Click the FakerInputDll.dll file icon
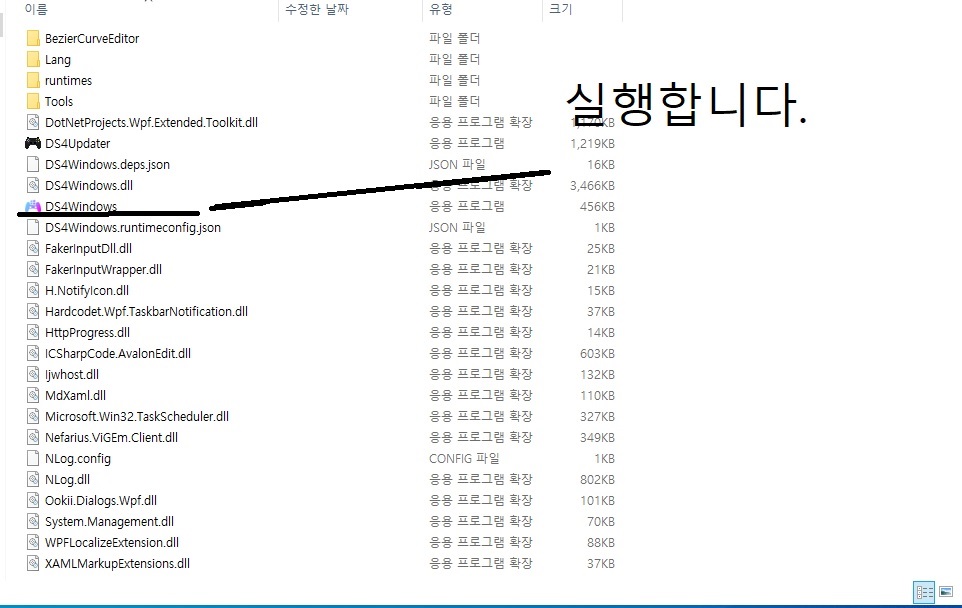 [33, 248]
